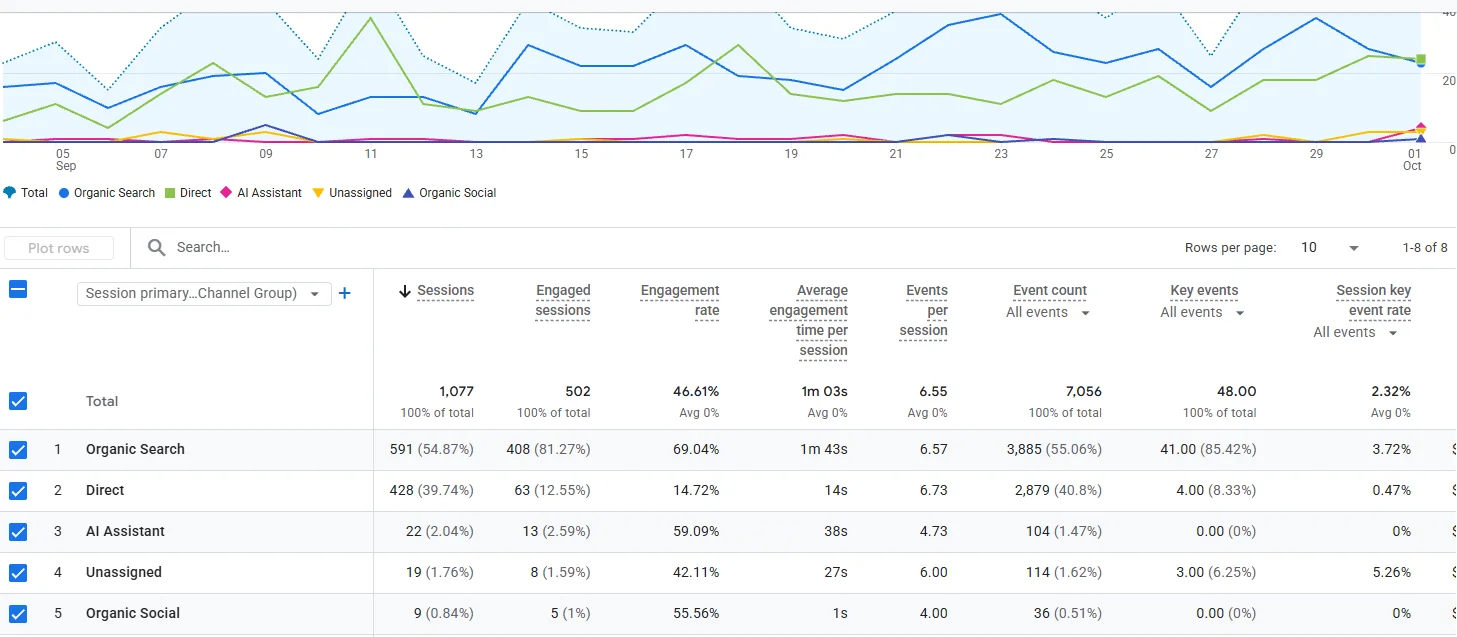Sort by Session key event rate header

click(x=1373, y=300)
